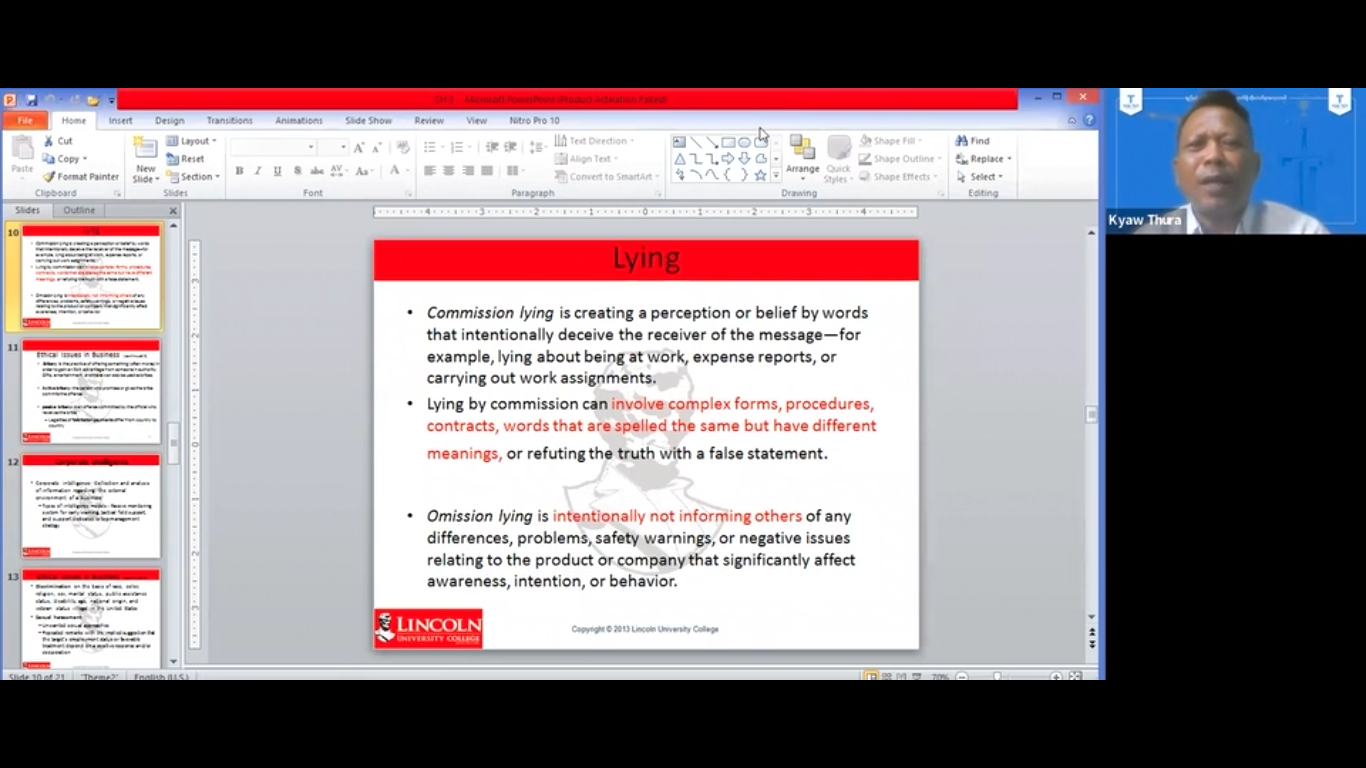This screenshot has width=1366, height=768.
Task: Open the Section dropdown
Action: [x=192, y=177]
